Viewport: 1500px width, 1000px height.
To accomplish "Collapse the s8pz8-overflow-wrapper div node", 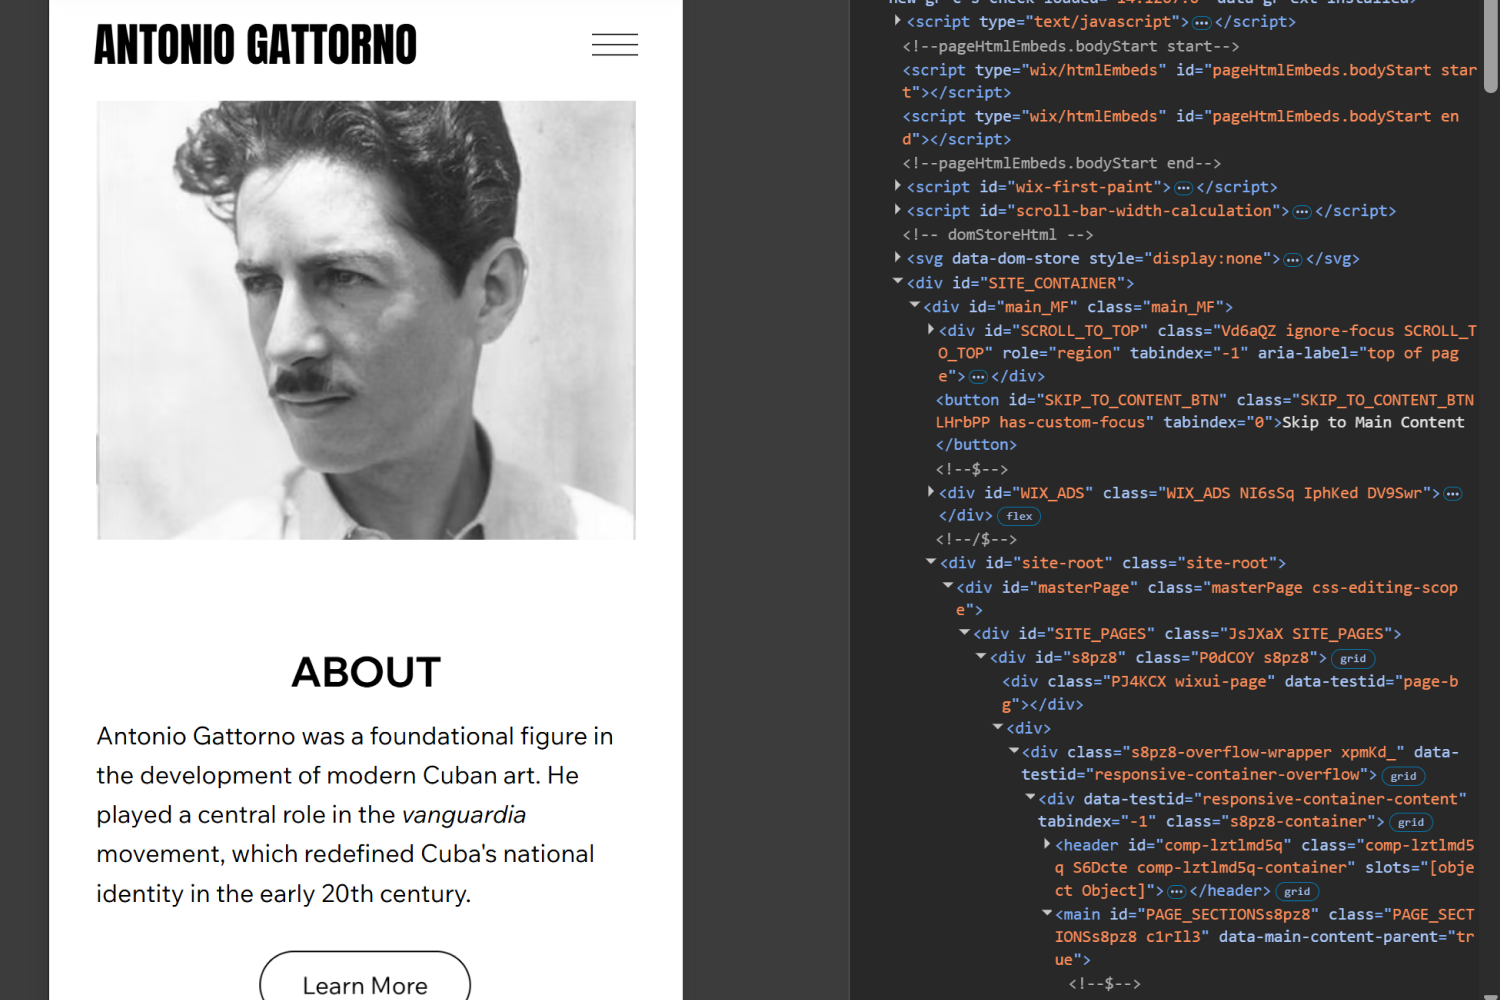I will (1013, 751).
